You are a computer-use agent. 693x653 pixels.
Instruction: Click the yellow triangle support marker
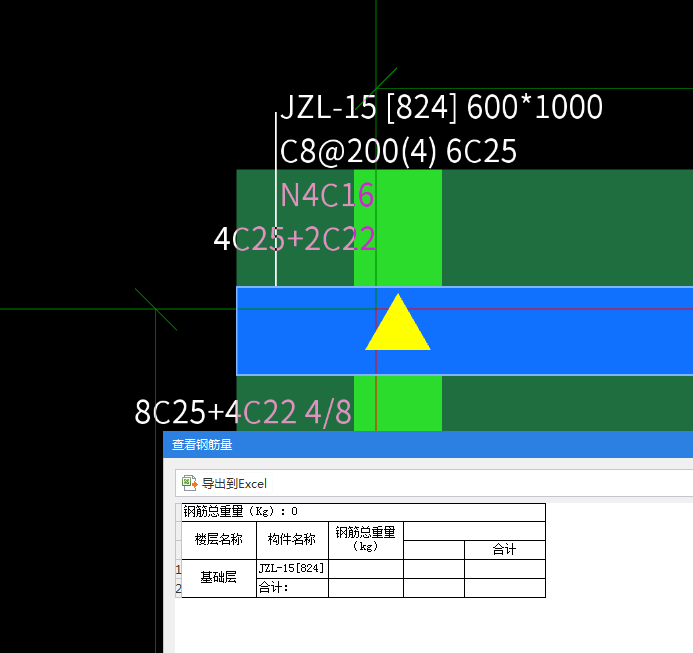(x=398, y=323)
